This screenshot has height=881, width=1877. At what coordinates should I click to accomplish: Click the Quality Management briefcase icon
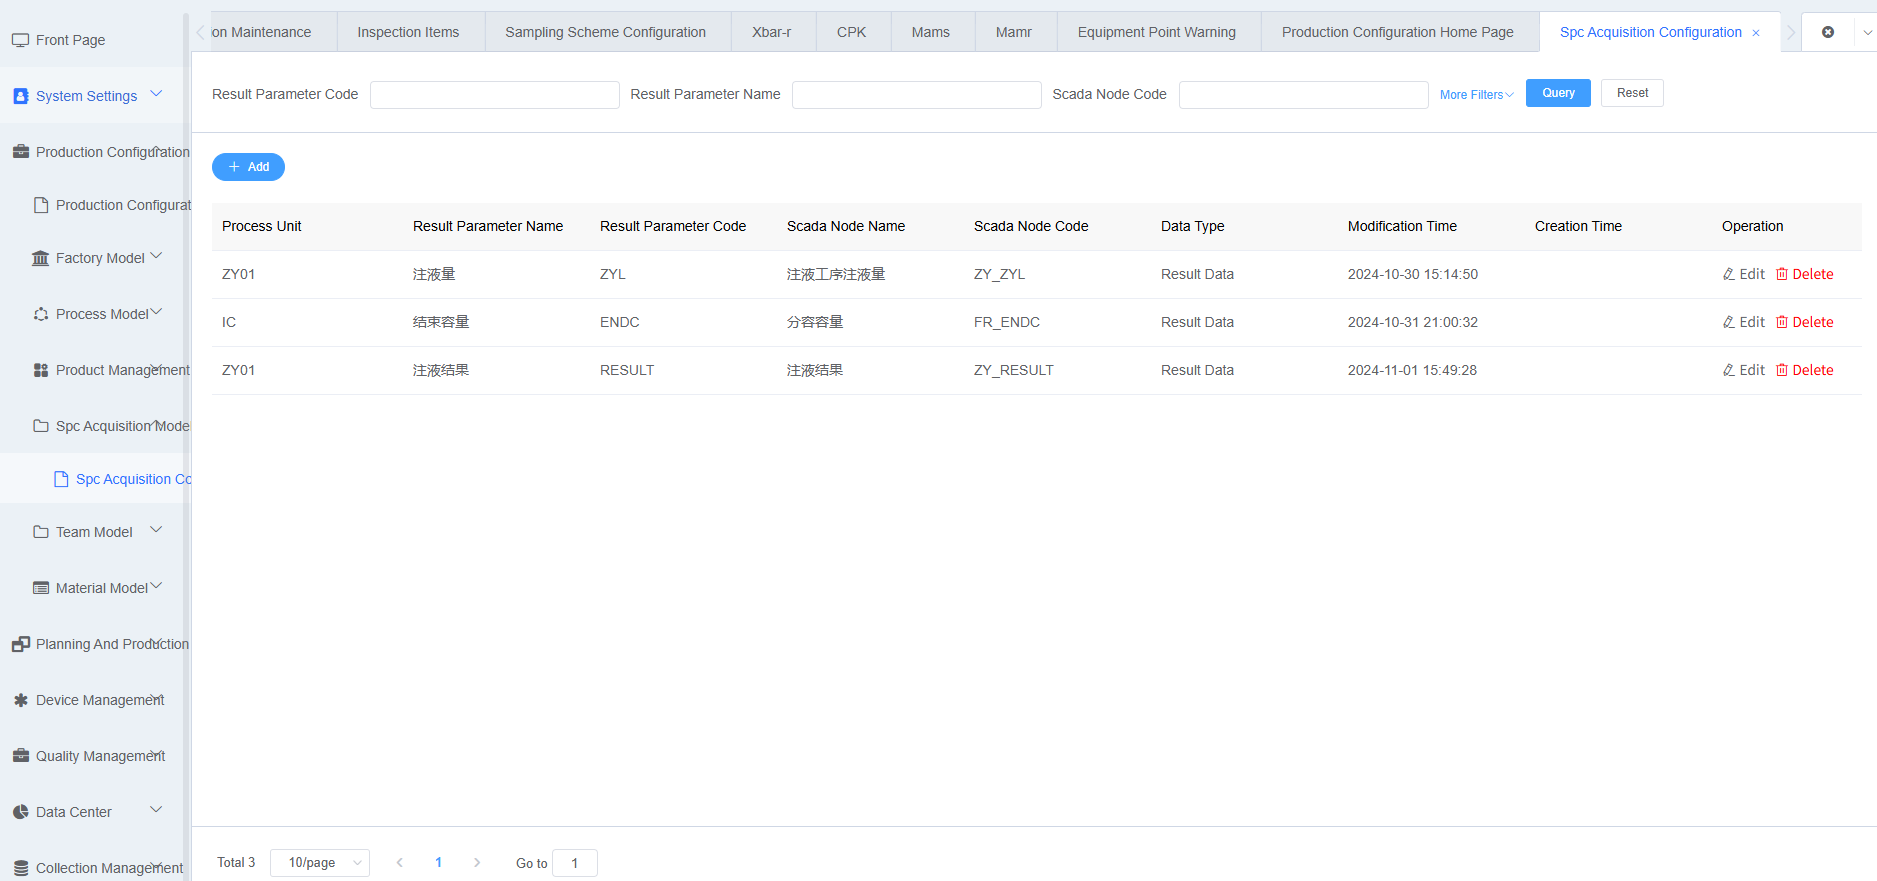point(20,756)
